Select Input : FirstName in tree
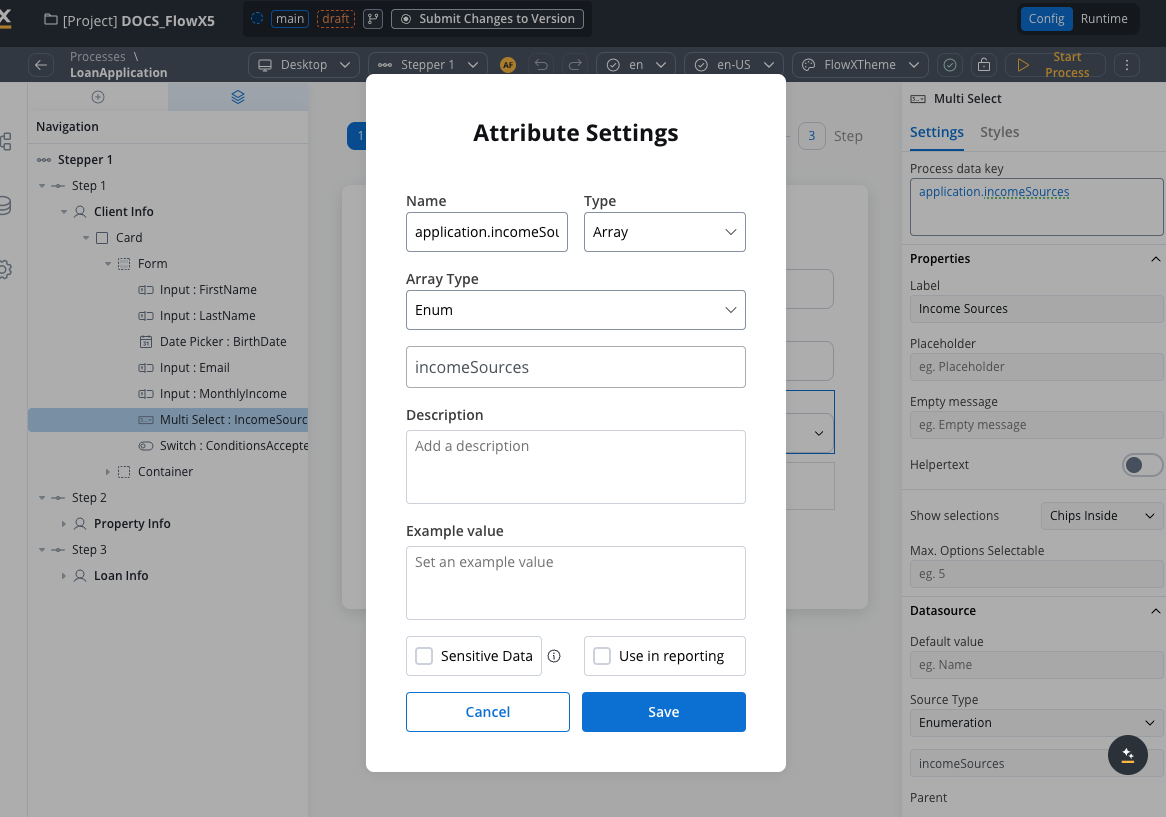The image size is (1166, 817). click(168, 290)
